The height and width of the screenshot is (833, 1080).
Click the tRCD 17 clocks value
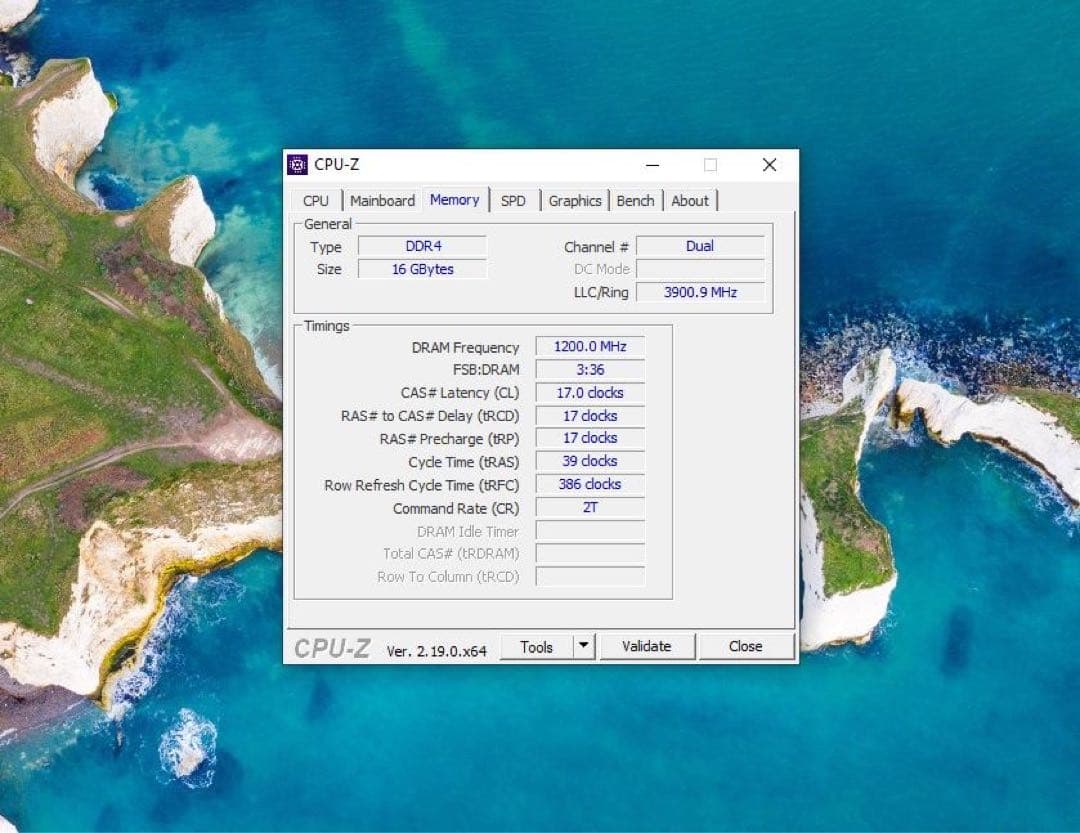[590, 415]
